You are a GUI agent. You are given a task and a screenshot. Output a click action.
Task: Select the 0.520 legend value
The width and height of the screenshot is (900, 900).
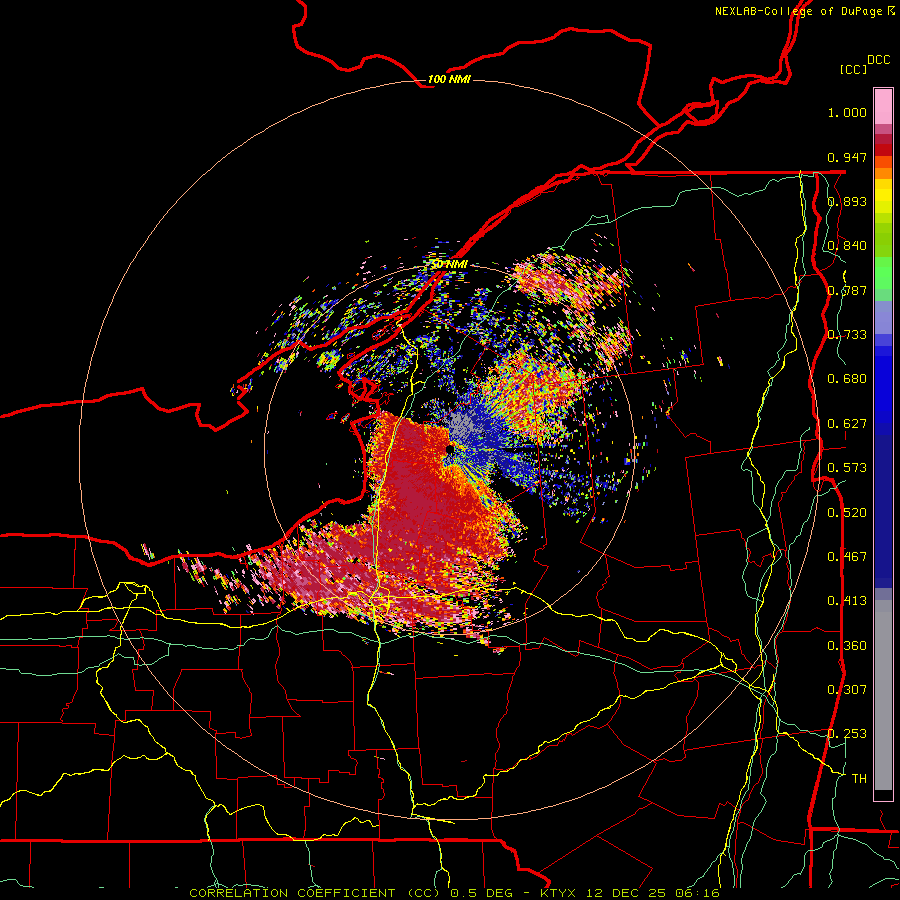click(847, 513)
